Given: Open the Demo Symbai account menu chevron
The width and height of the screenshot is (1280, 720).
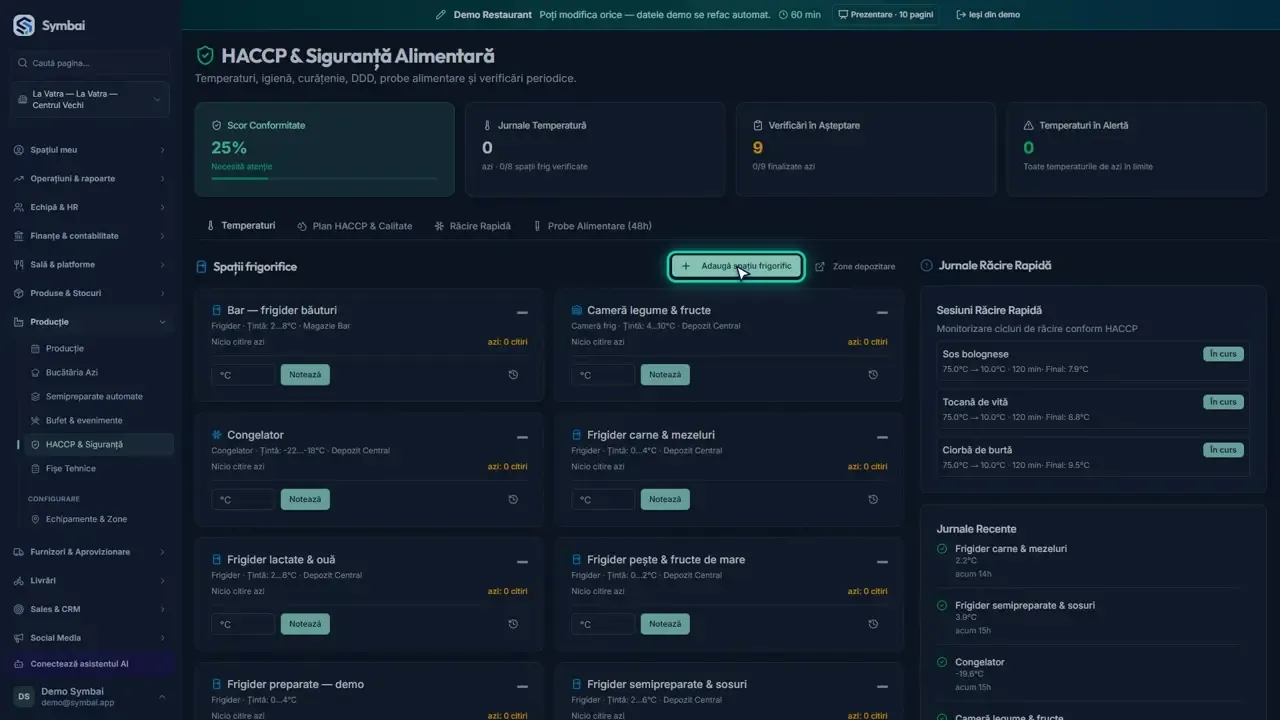Looking at the screenshot, I should click(162, 696).
